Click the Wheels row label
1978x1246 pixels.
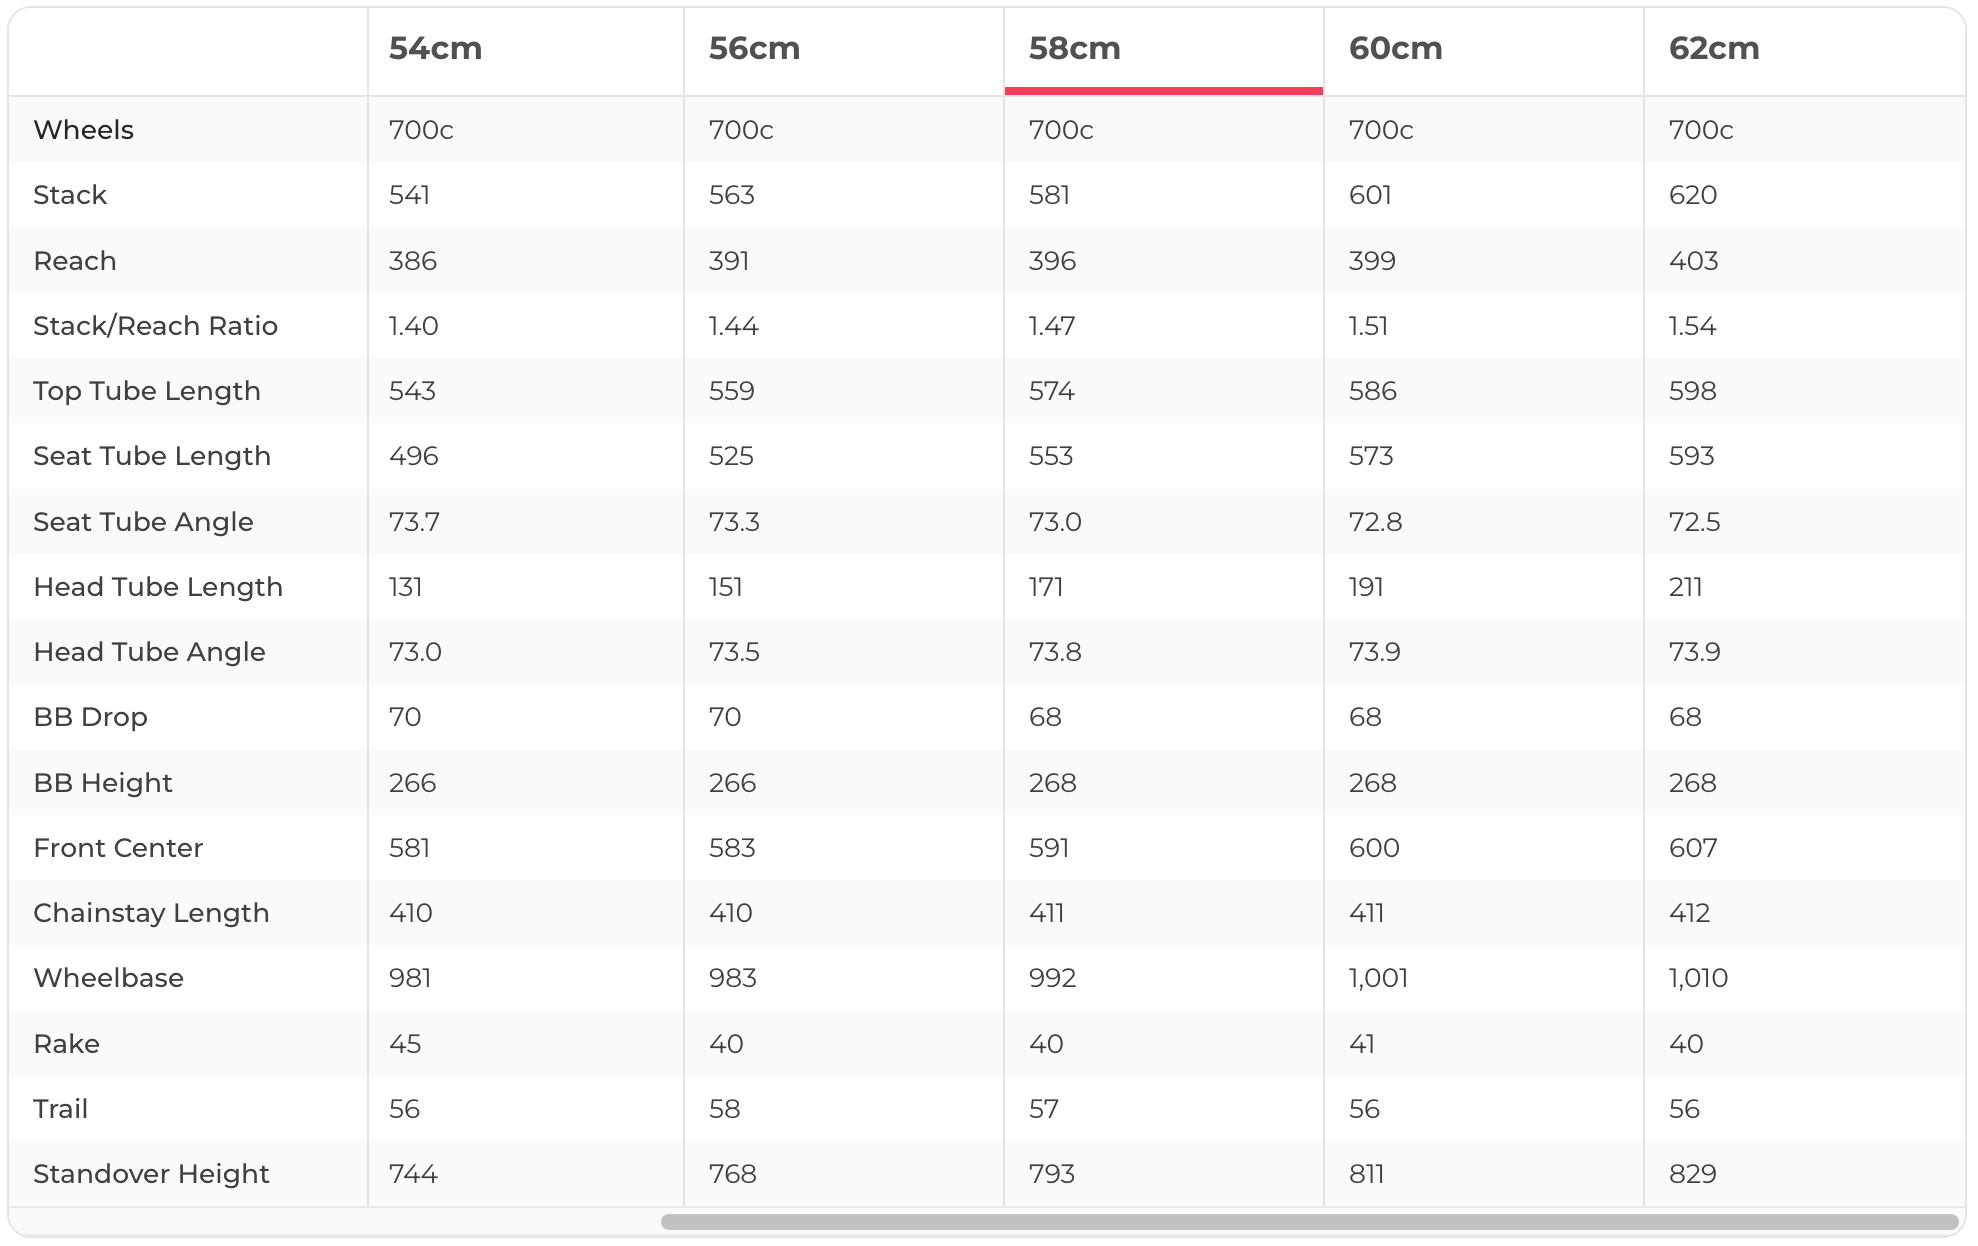click(83, 130)
